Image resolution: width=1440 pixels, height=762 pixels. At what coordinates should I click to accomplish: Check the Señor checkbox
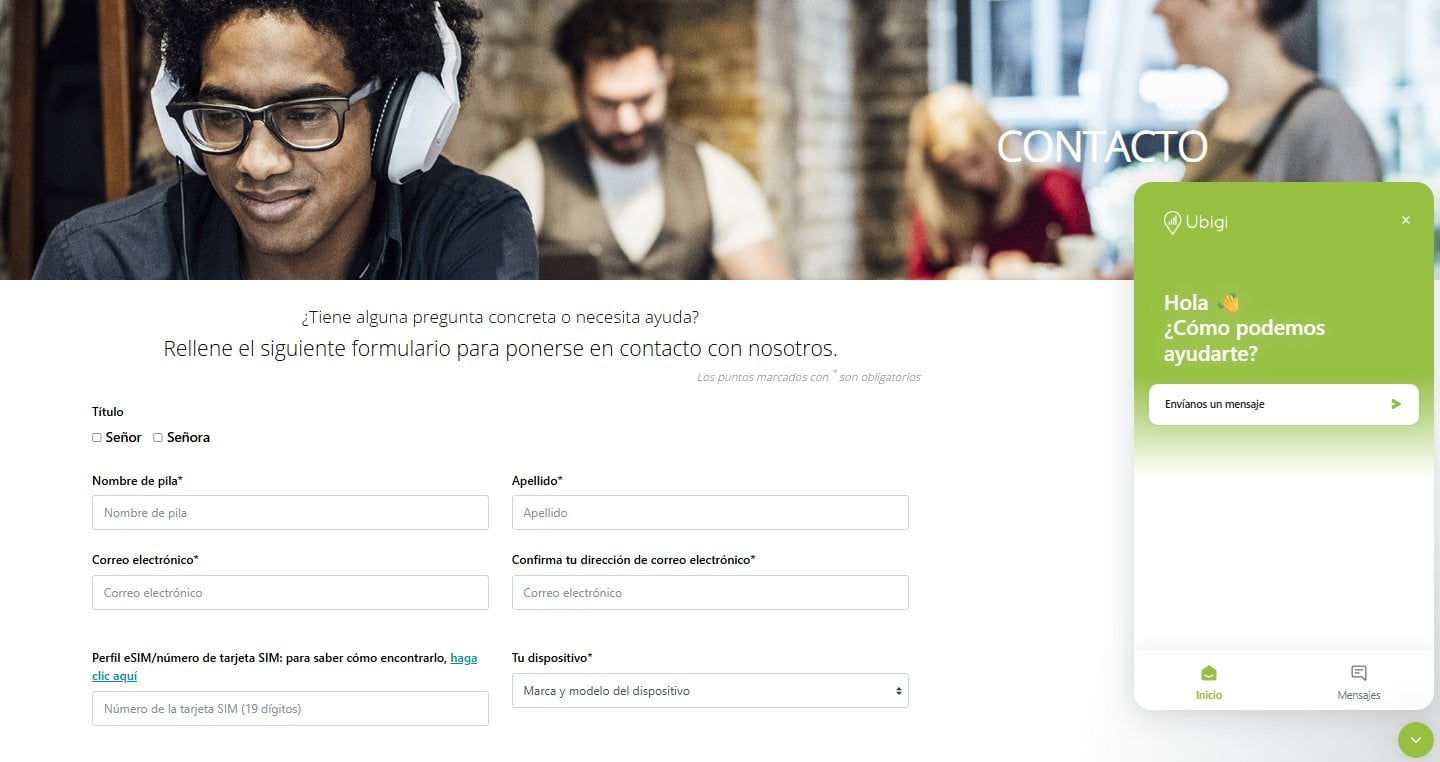97,437
